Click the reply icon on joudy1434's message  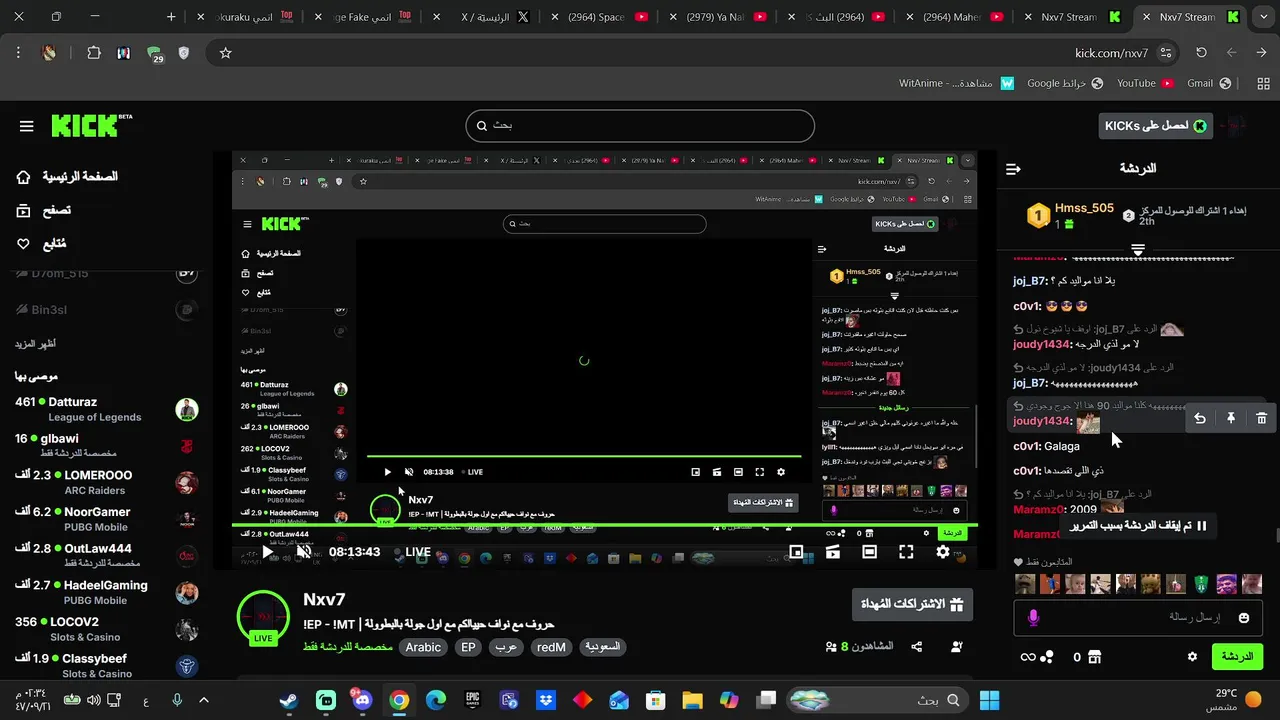(1200, 418)
